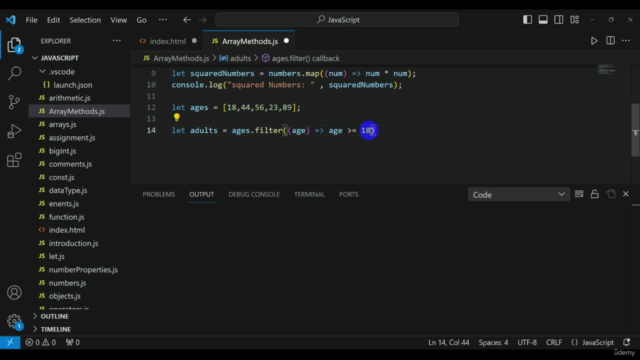Click the JavaScript command center search box

tap(337, 20)
